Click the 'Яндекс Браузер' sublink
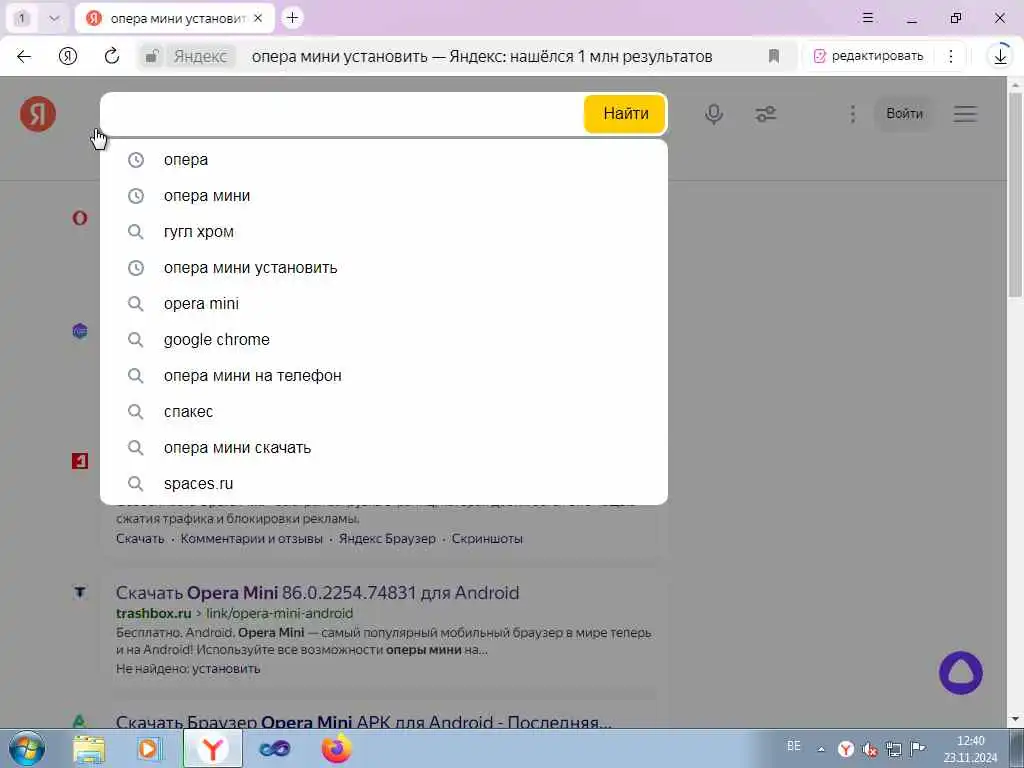Viewport: 1024px width, 768px height. pos(387,539)
